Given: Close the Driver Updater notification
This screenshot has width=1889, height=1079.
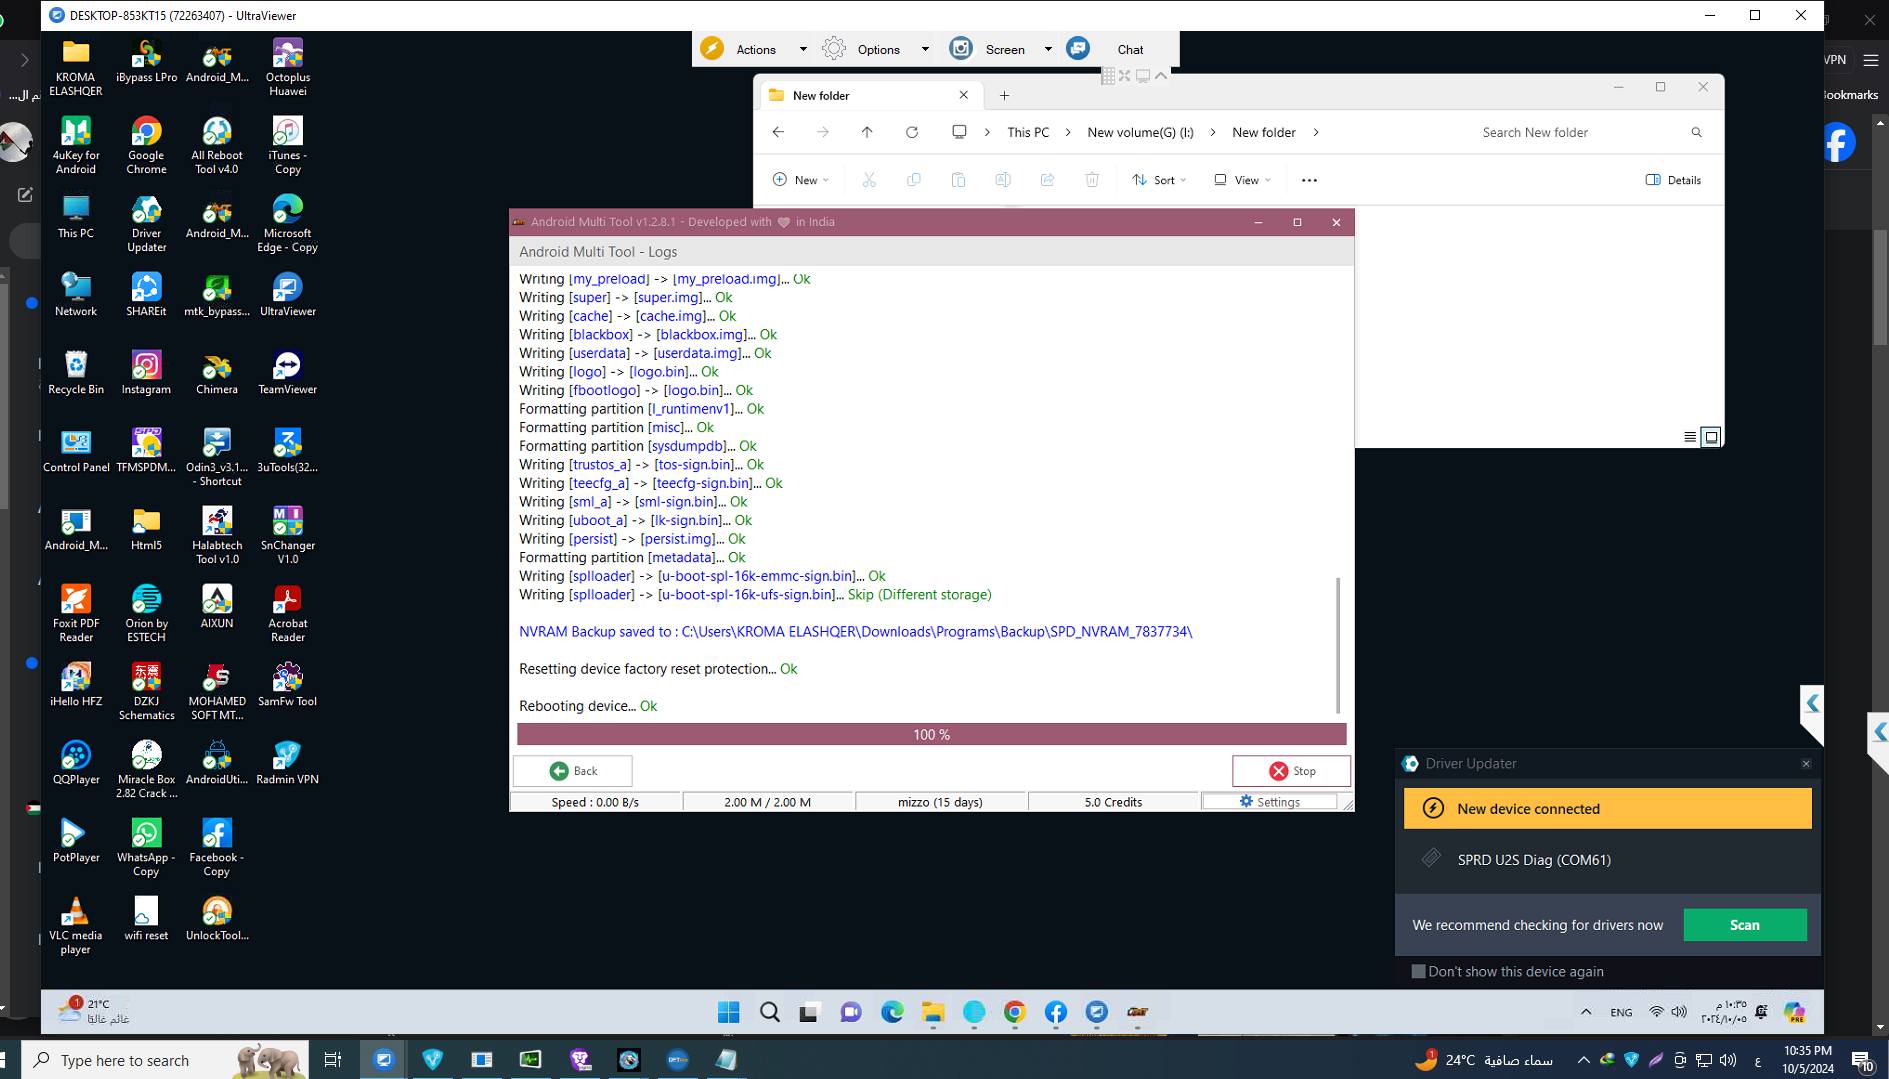Looking at the screenshot, I should click(x=1806, y=764).
